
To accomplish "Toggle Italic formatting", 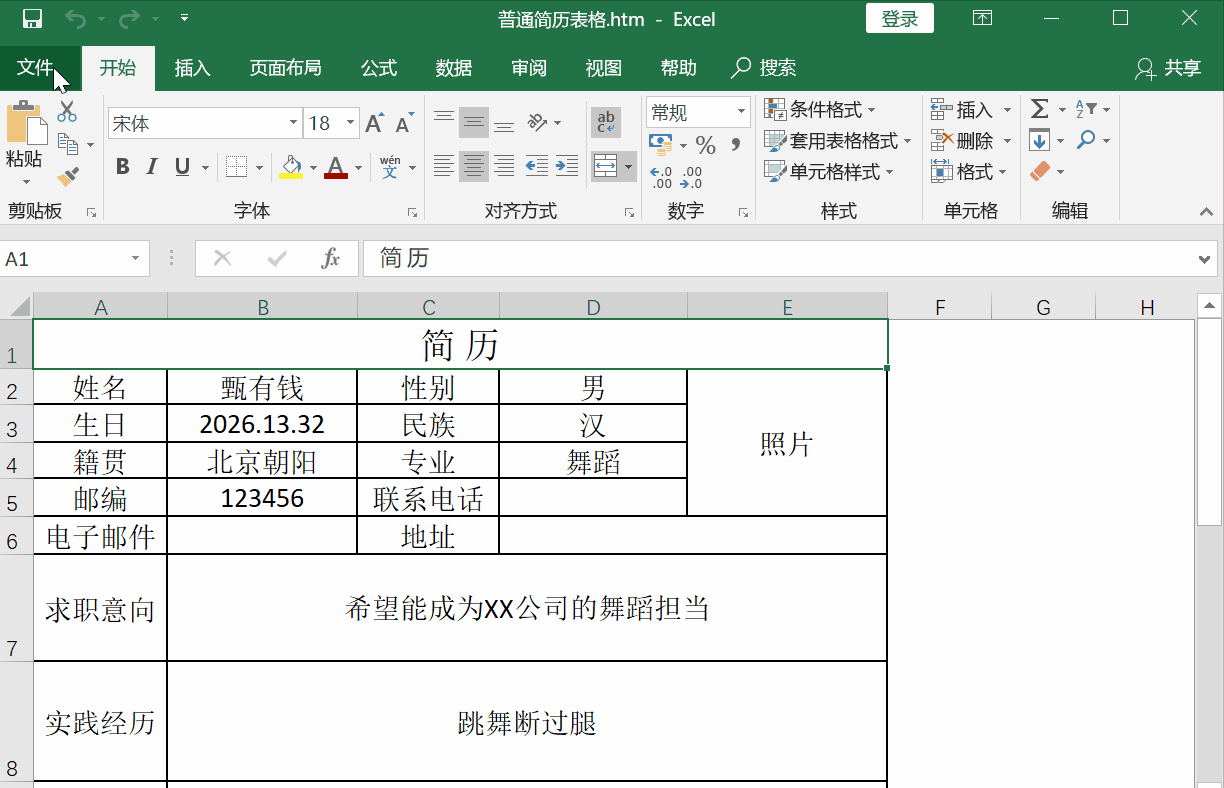I will [152, 167].
